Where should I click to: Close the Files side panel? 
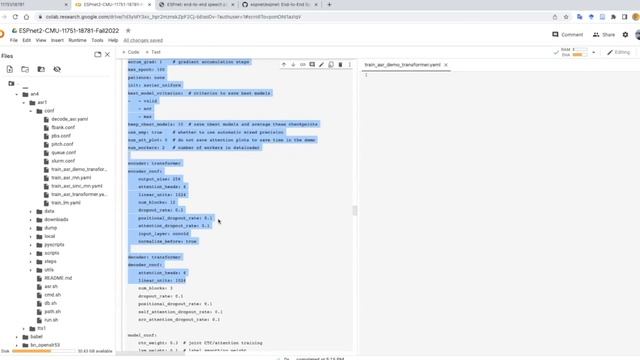[107, 54]
